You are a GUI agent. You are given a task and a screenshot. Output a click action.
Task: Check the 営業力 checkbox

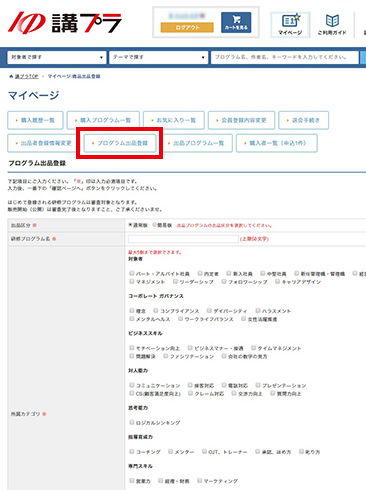tap(132, 481)
